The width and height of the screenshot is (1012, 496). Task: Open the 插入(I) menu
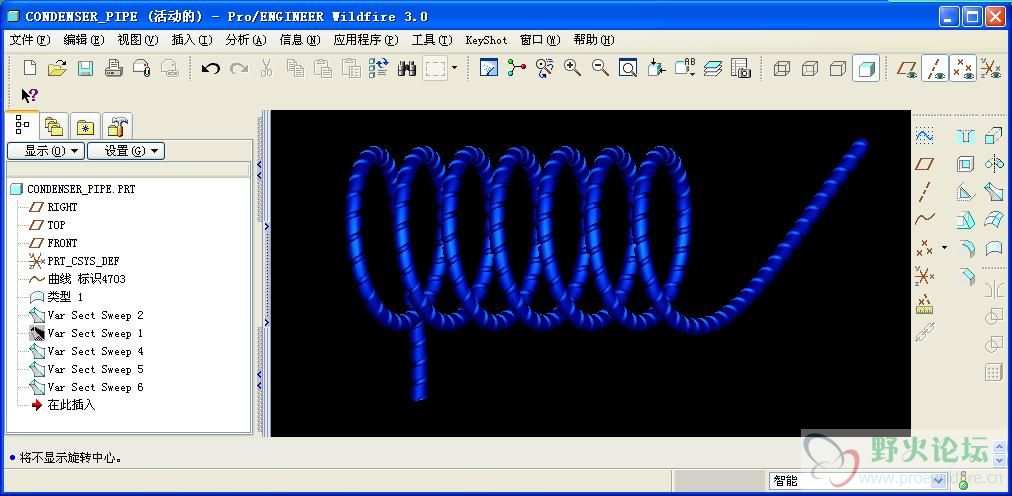pyautogui.click(x=192, y=40)
